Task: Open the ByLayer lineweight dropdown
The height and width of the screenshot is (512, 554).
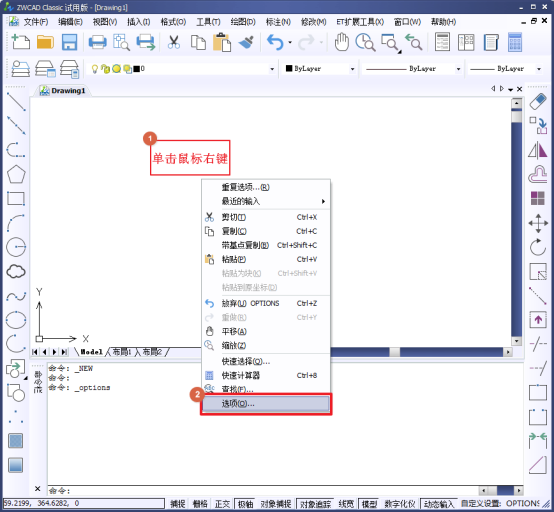Action: coord(539,69)
